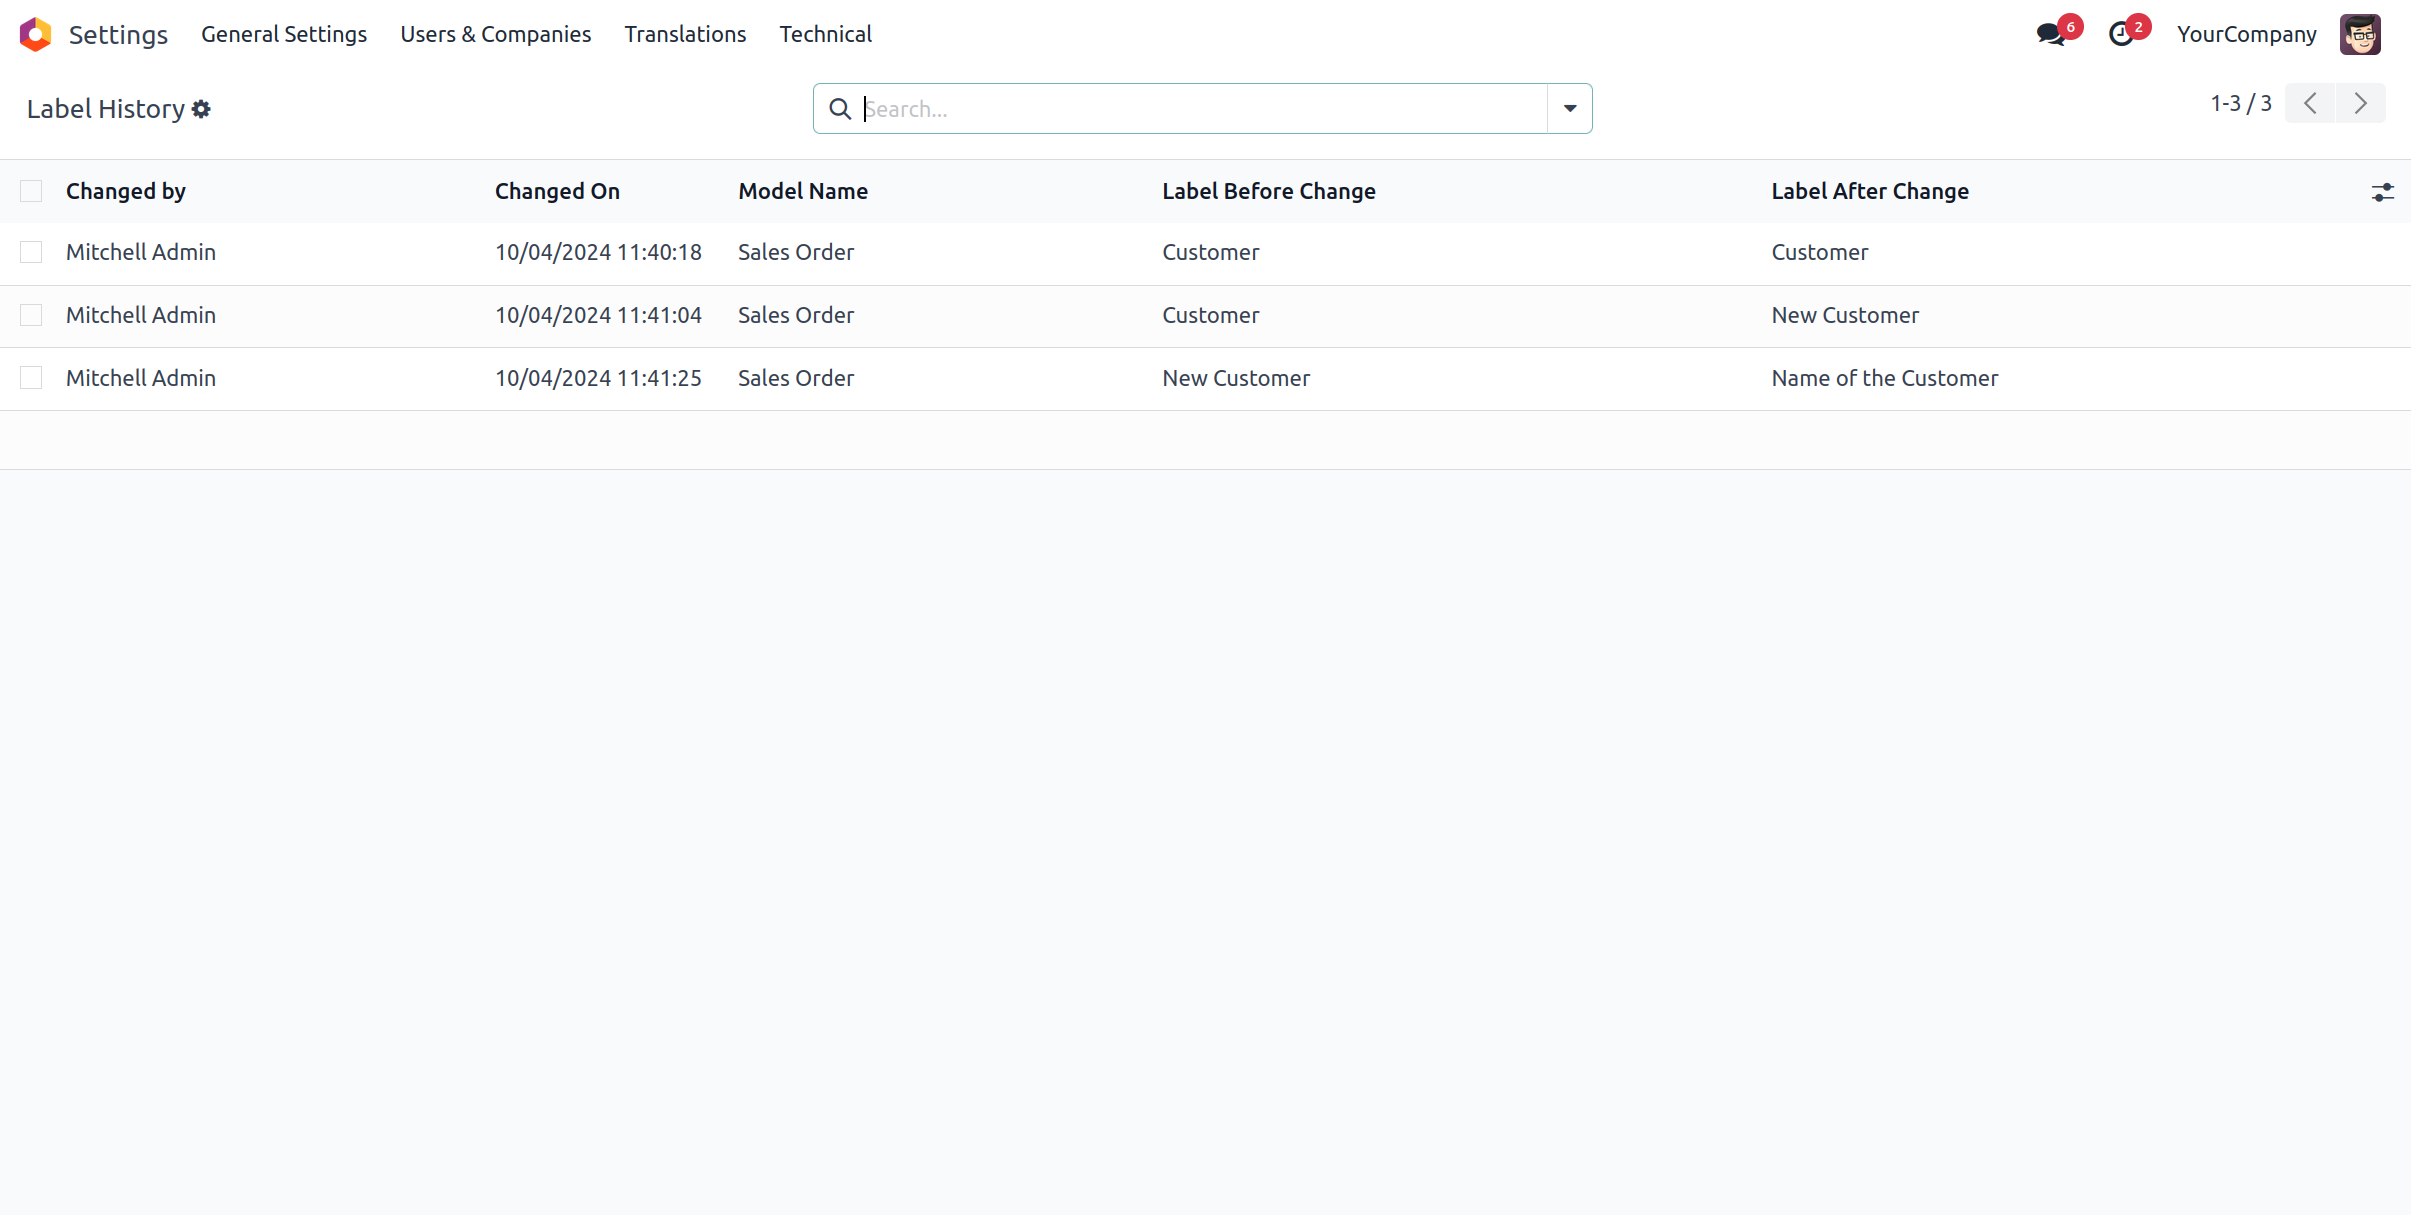Click the search magnifier icon
Viewport: 2411px width, 1215px height.
[840, 109]
